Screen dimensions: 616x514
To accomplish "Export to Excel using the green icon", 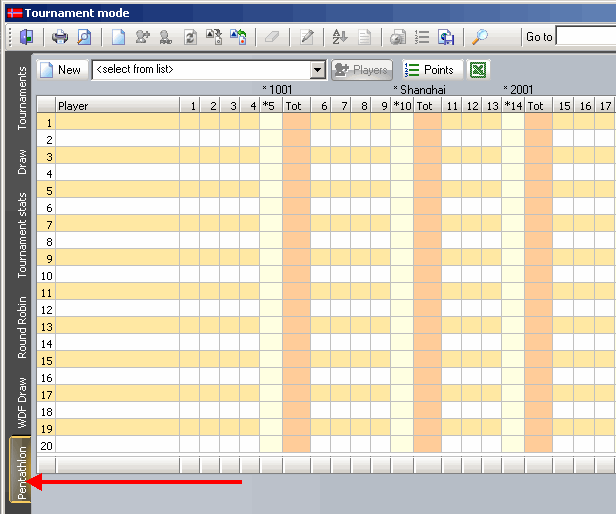I will click(x=480, y=70).
